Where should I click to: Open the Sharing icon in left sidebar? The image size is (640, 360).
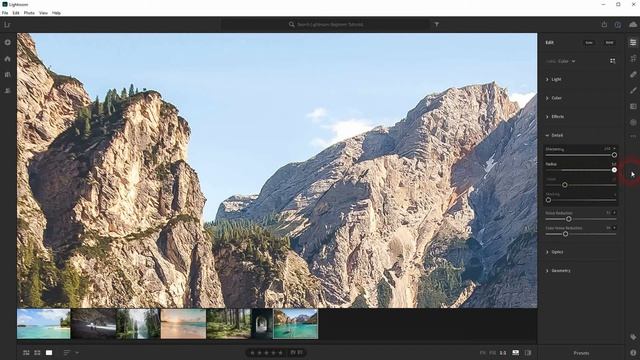click(7, 91)
